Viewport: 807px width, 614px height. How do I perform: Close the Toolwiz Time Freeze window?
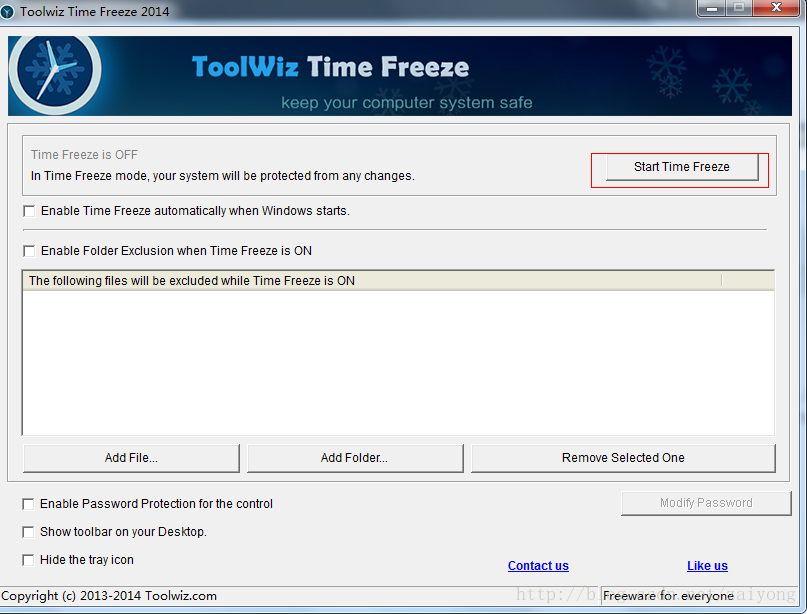click(777, 8)
